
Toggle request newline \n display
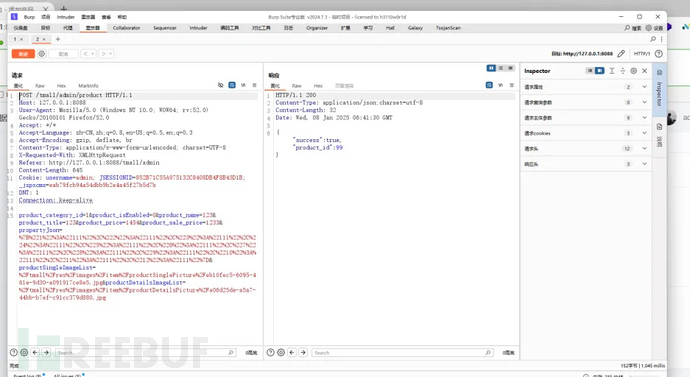(x=243, y=85)
